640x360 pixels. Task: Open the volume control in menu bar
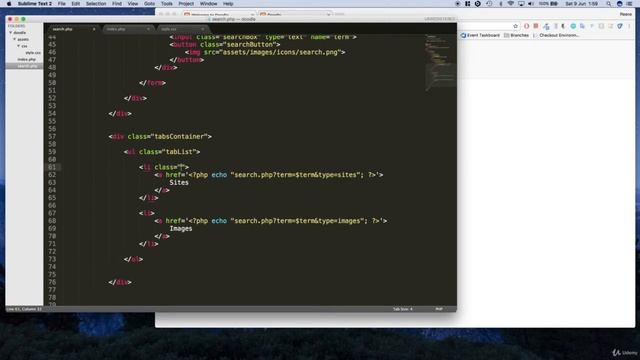[531, 4]
